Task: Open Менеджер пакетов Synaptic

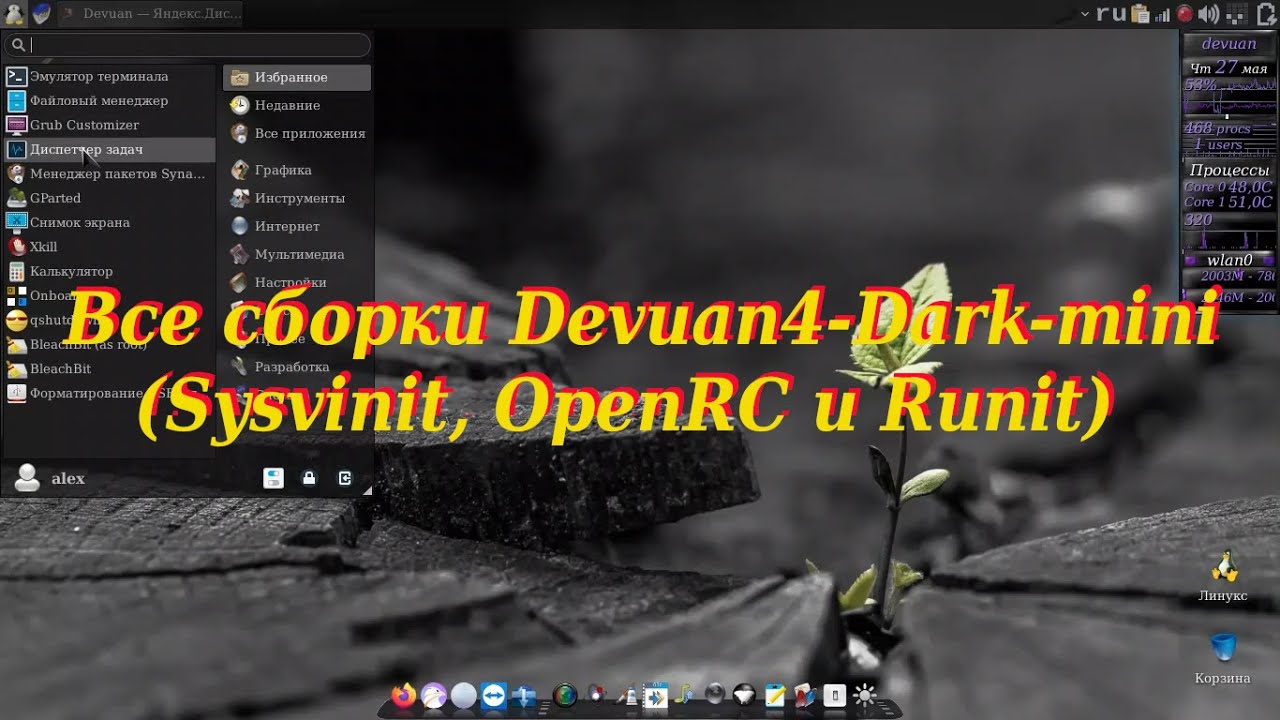Action: click(108, 173)
